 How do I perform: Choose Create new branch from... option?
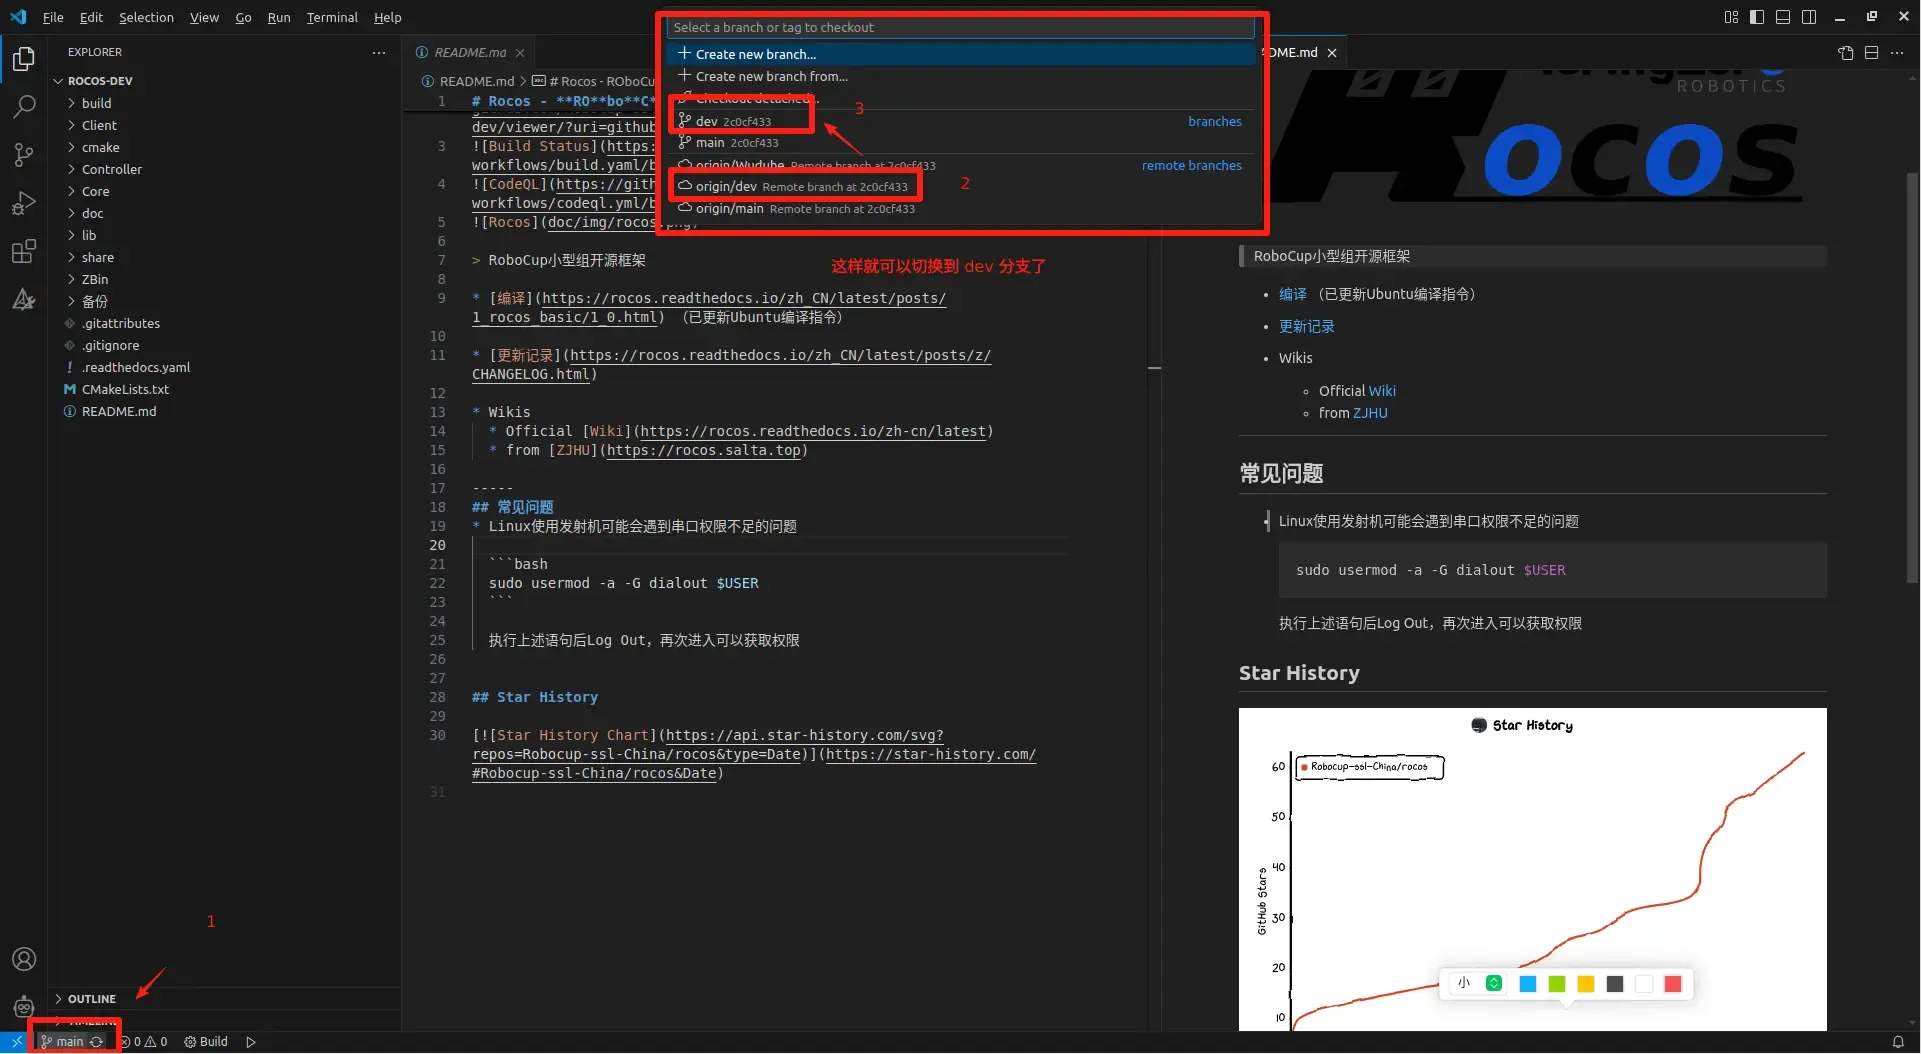(x=960, y=76)
